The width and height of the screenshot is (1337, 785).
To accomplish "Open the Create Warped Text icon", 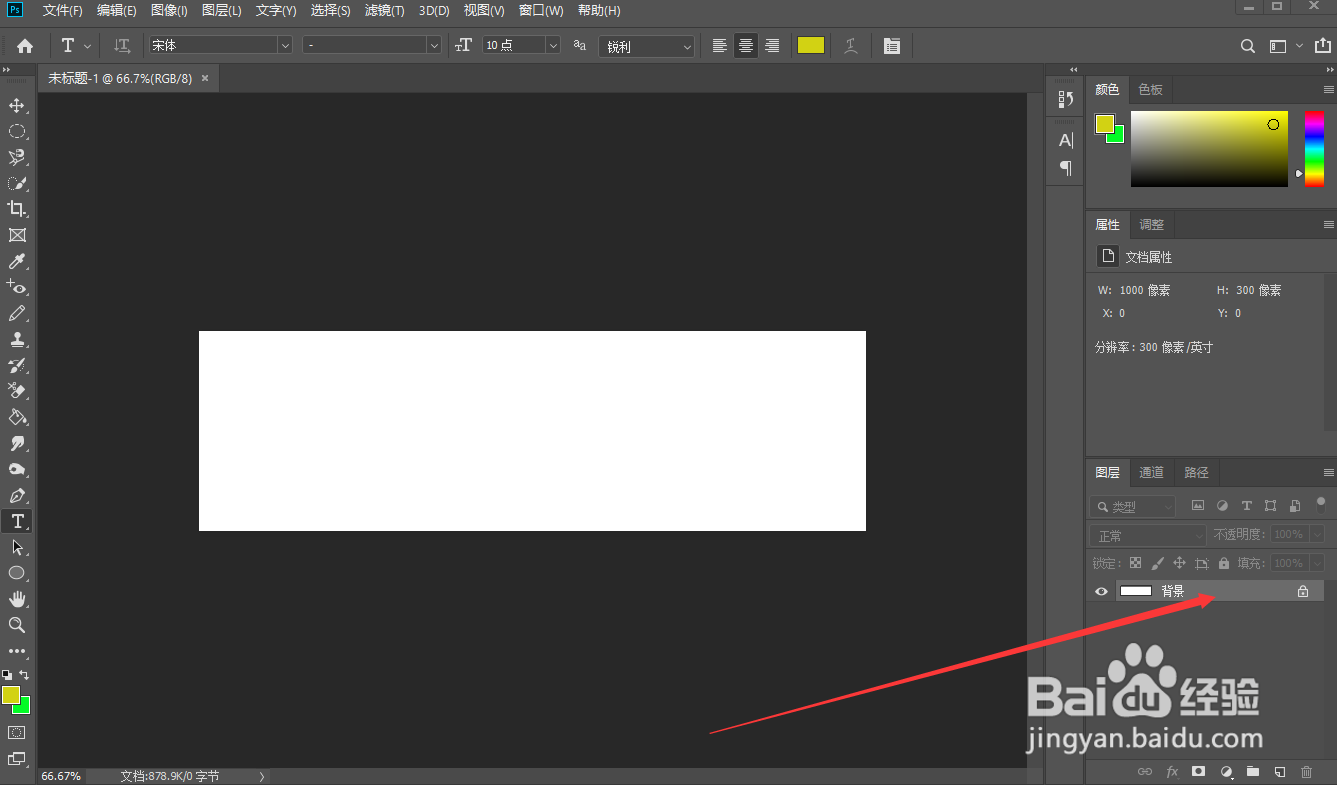I will click(851, 46).
